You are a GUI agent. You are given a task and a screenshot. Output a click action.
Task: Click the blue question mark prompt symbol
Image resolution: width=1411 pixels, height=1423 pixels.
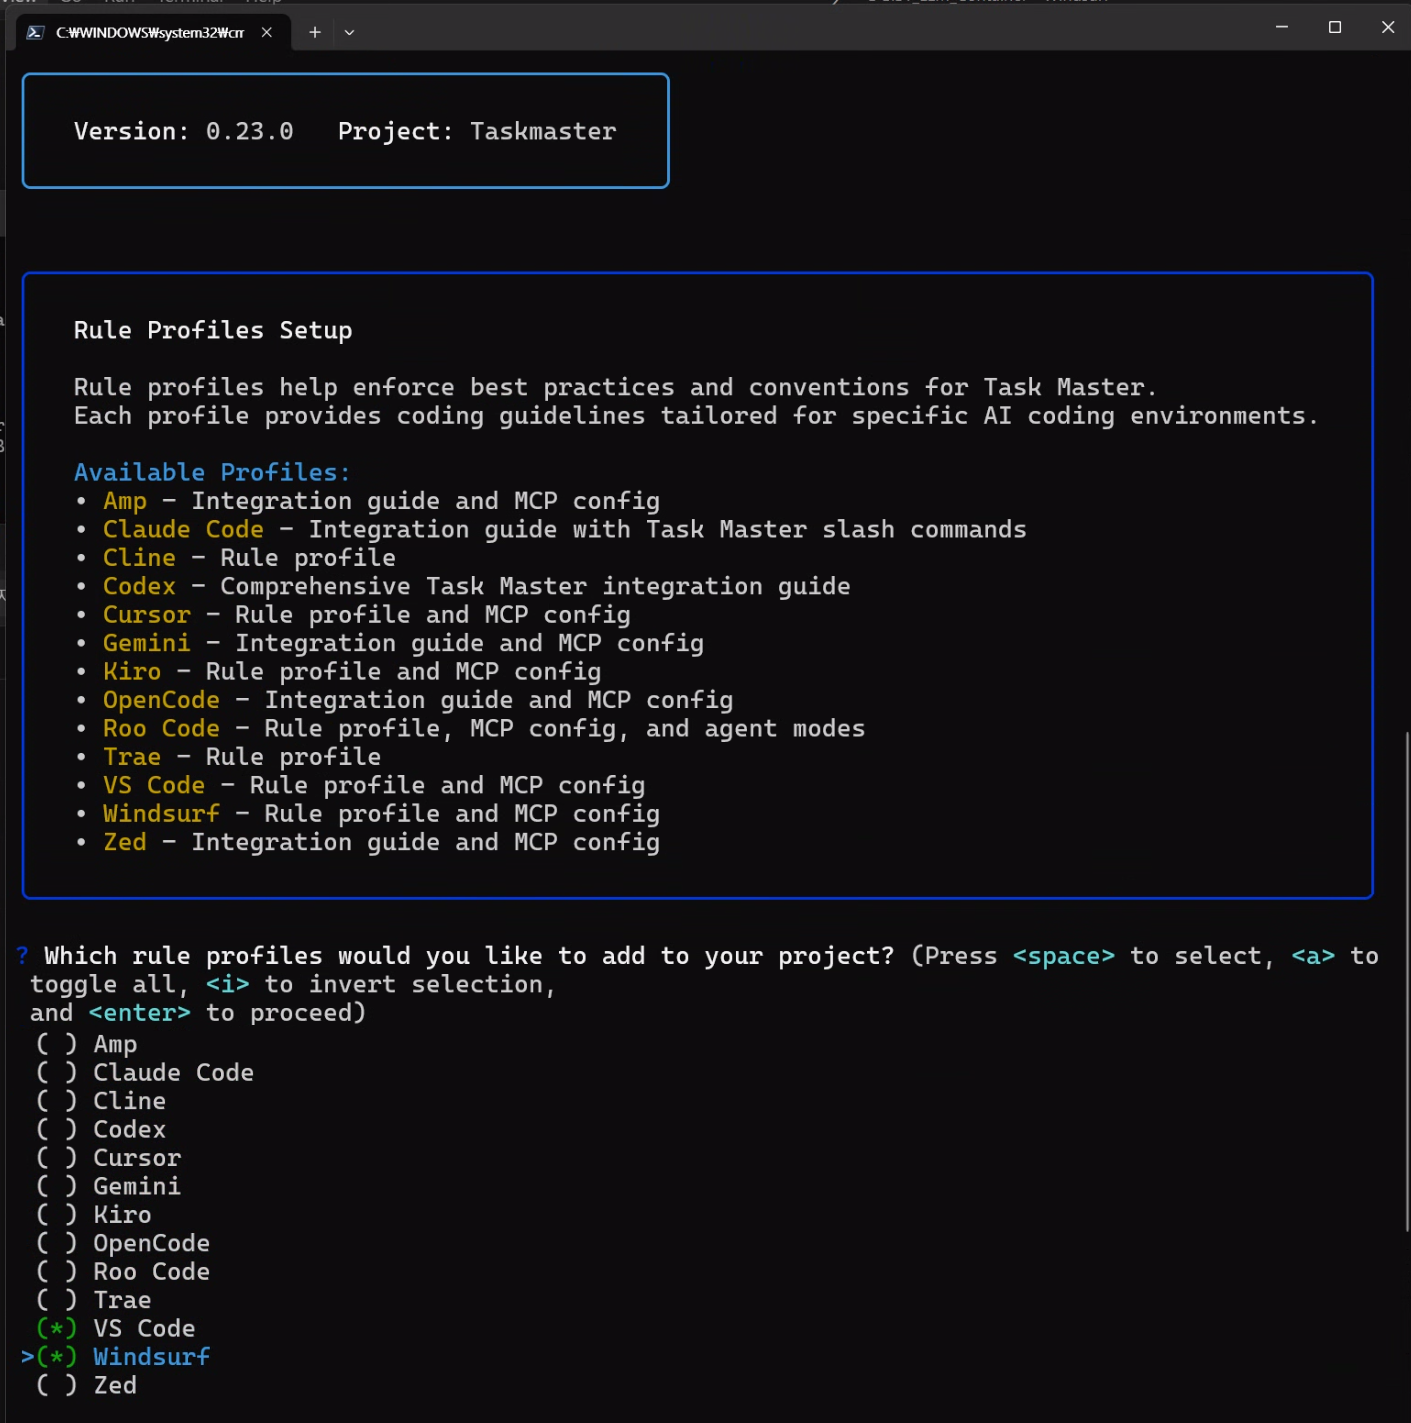point(22,956)
